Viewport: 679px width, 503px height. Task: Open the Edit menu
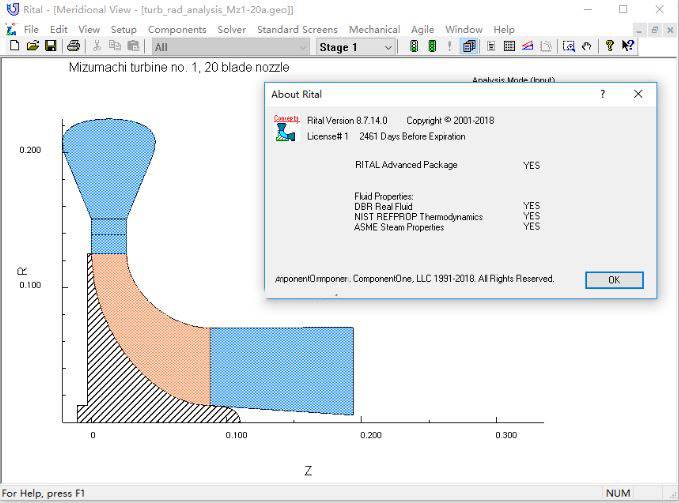point(58,29)
